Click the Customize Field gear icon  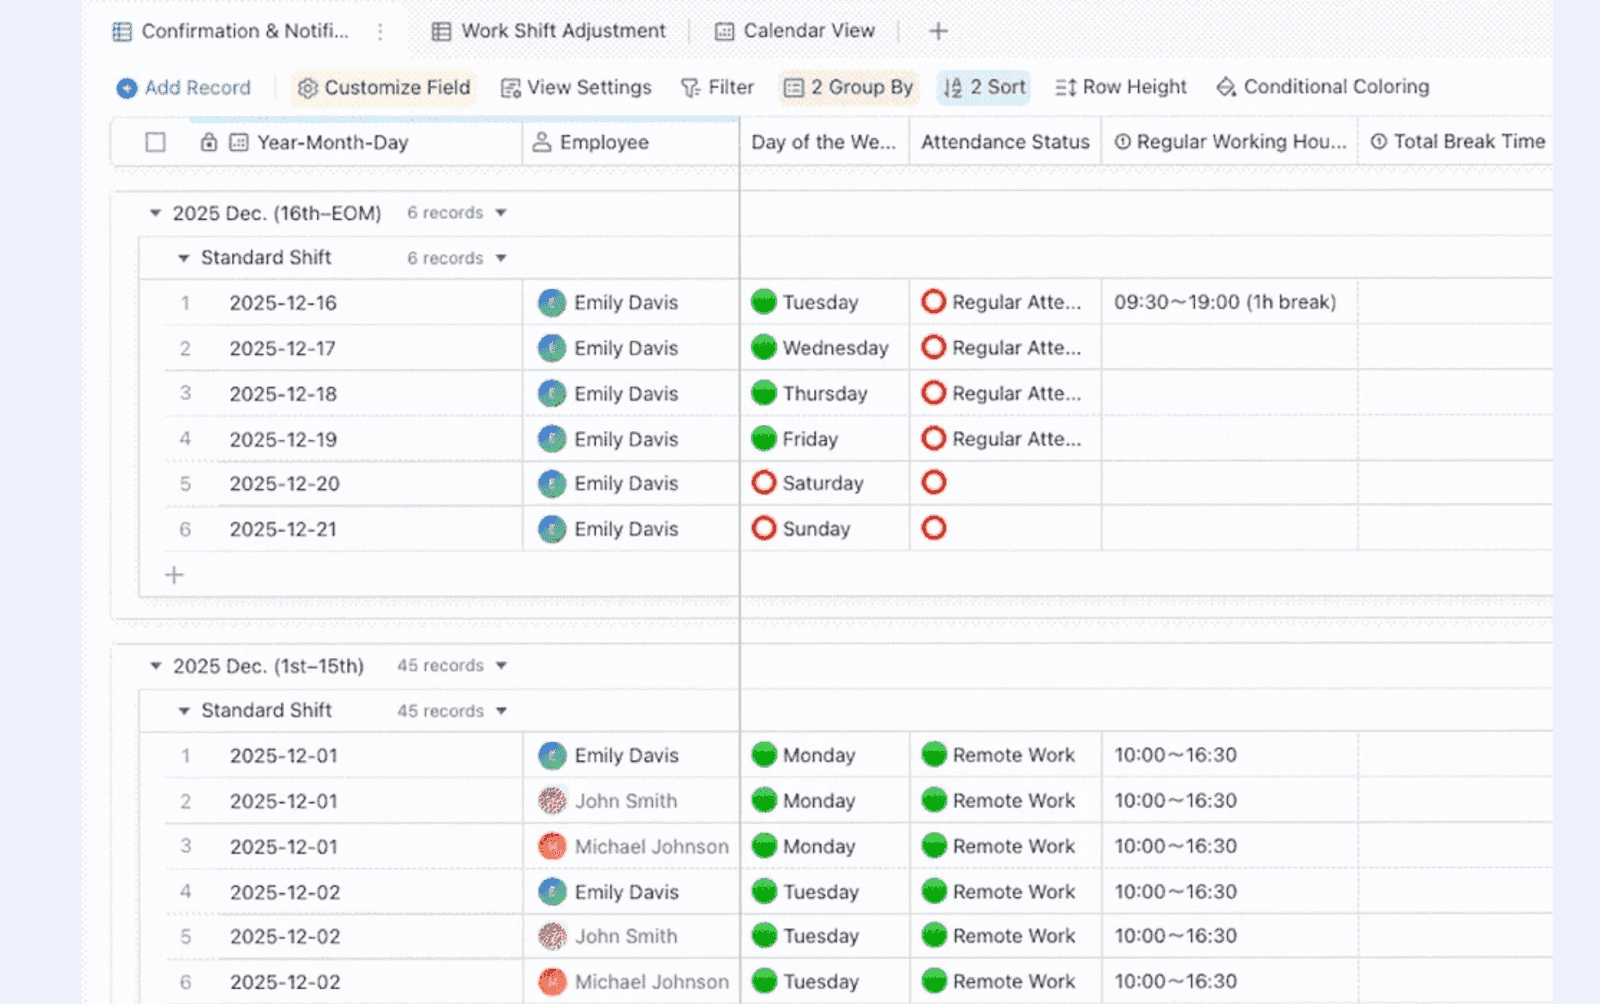[309, 88]
